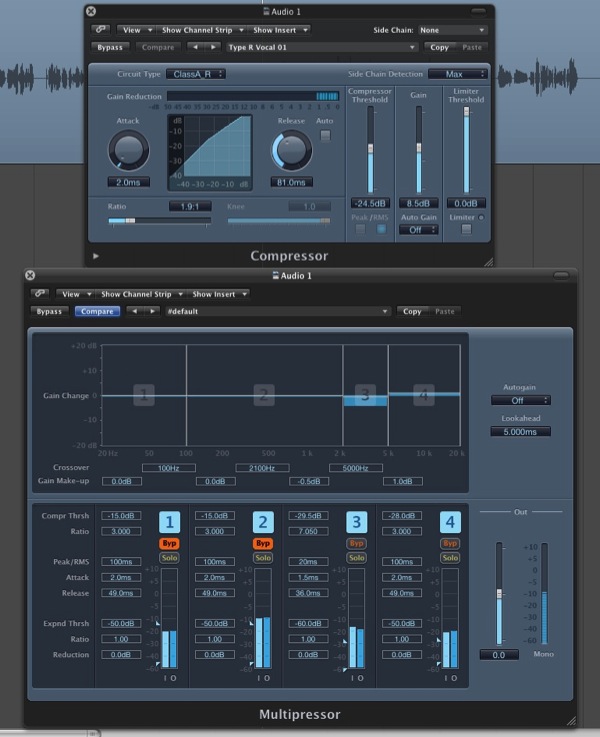Go to next preset in Multipressor window
This screenshot has width=600, height=737.
(x=152, y=311)
